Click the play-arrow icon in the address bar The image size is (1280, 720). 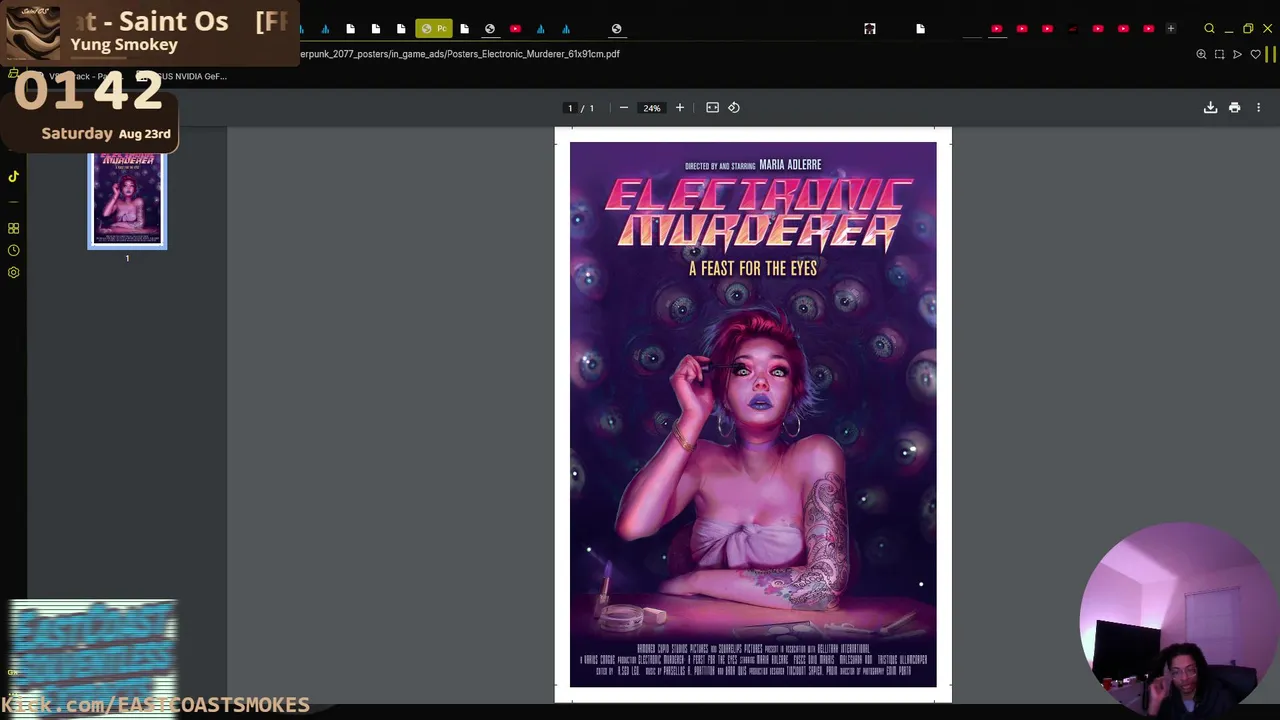click(x=1237, y=54)
